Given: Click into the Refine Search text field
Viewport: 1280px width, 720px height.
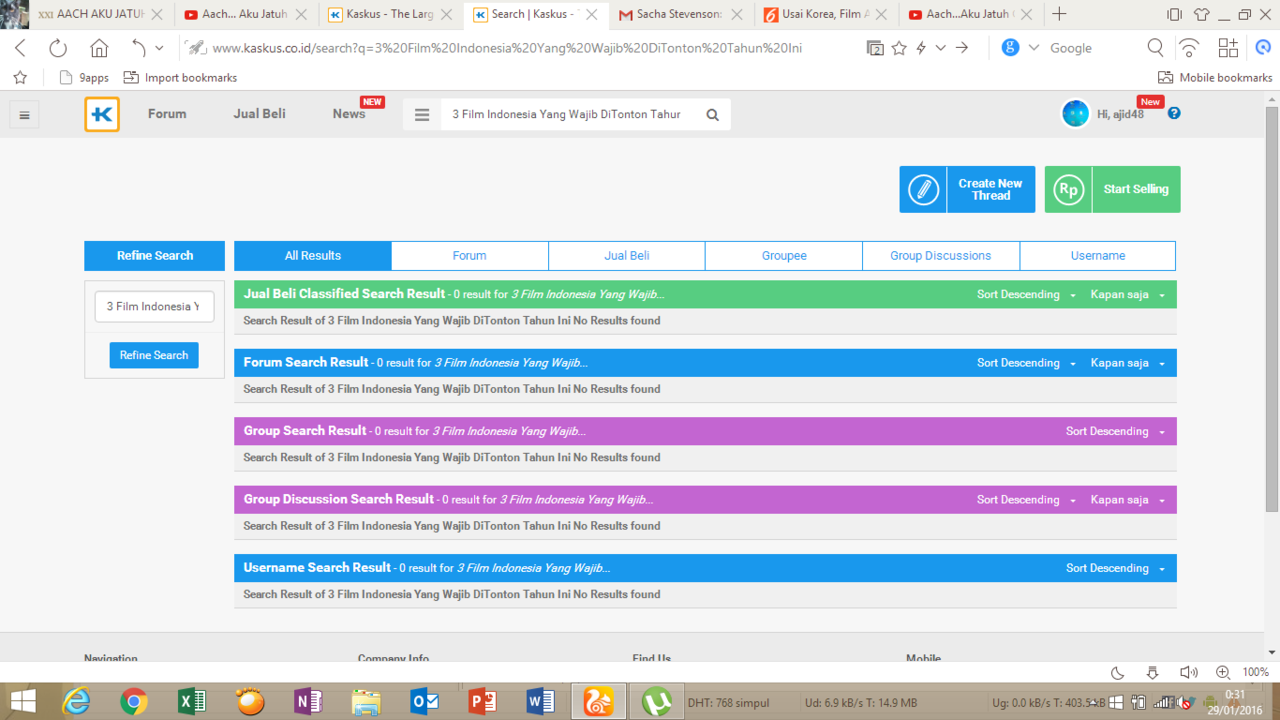Looking at the screenshot, I should click(x=154, y=307).
